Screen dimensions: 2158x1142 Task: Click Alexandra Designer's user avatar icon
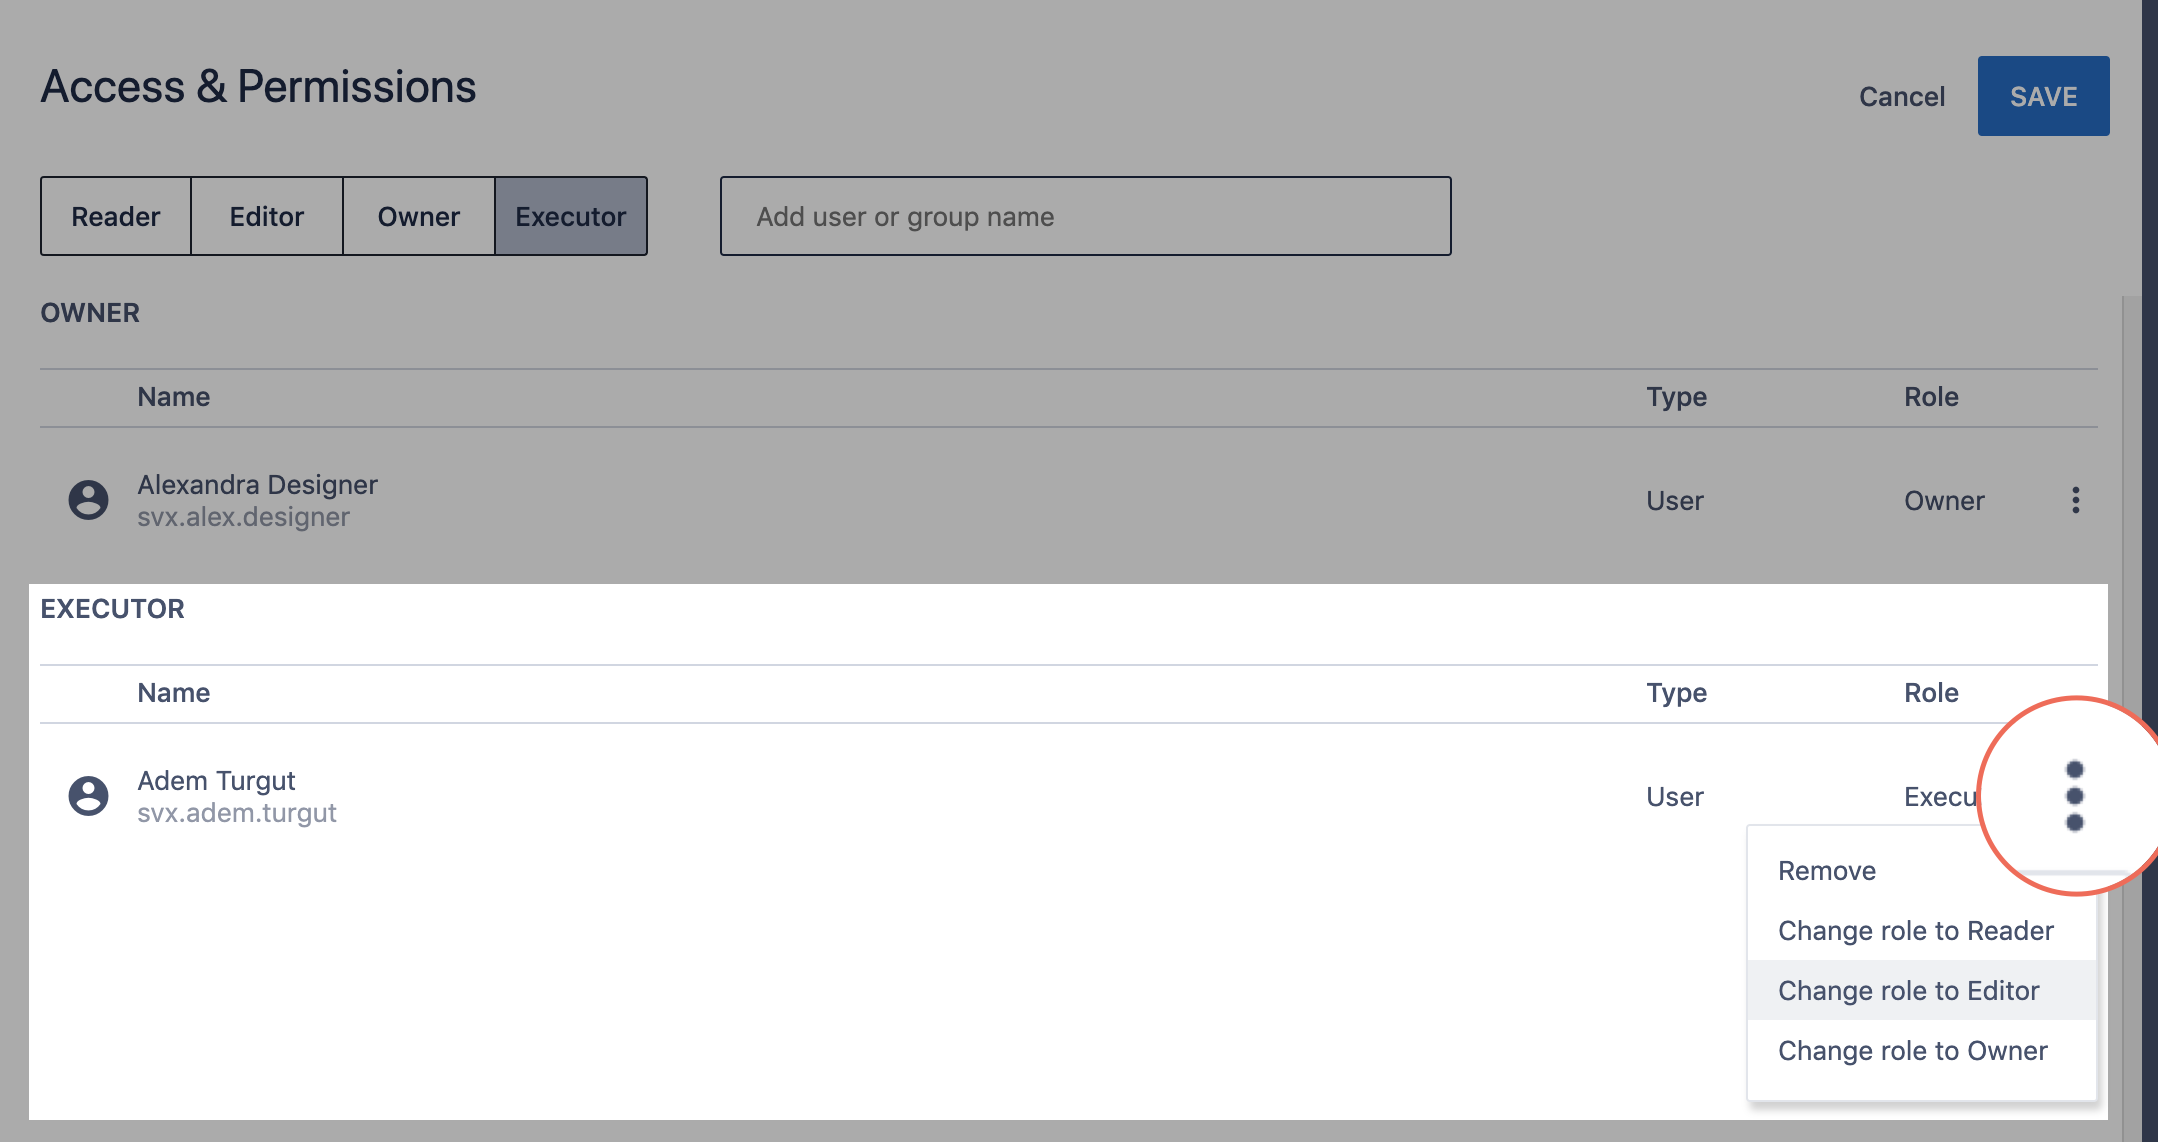[x=88, y=500]
